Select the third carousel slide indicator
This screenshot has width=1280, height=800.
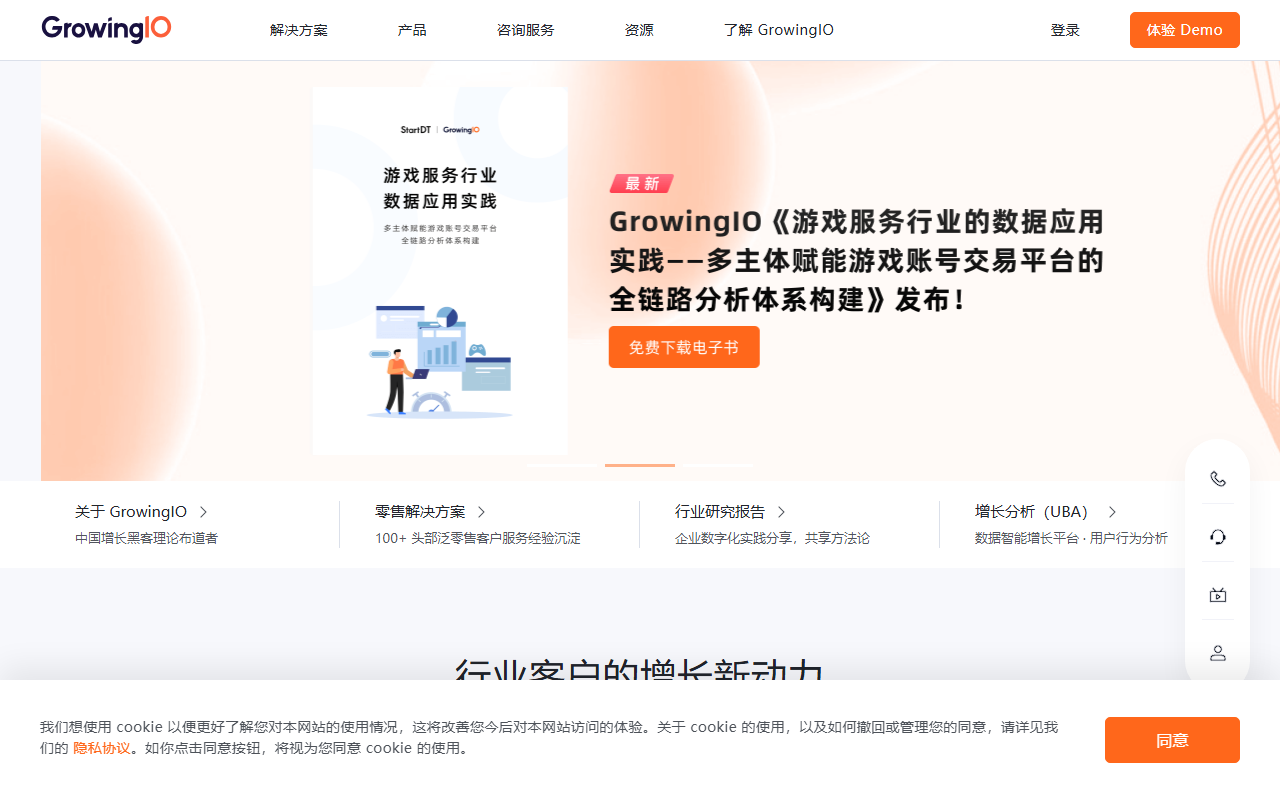click(717, 465)
